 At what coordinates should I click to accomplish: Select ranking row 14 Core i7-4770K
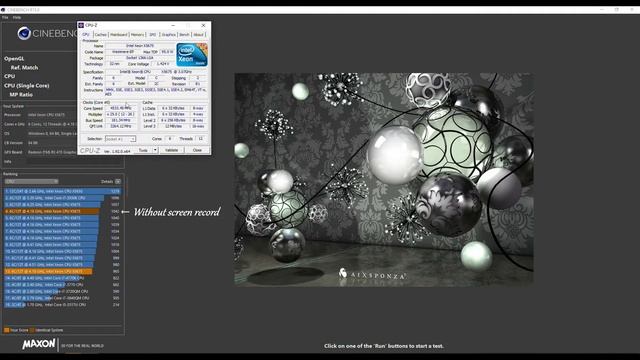pyautogui.click(x=63, y=278)
